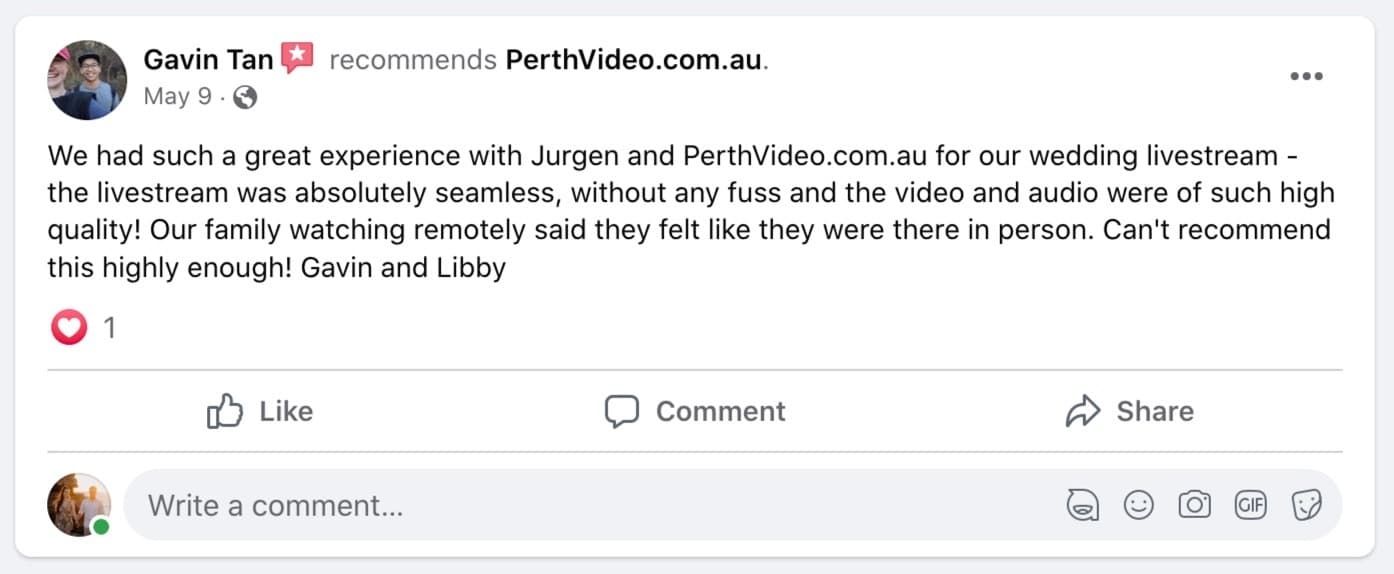Click the heart reaction icon
The width and height of the screenshot is (1394, 574).
[x=68, y=327]
